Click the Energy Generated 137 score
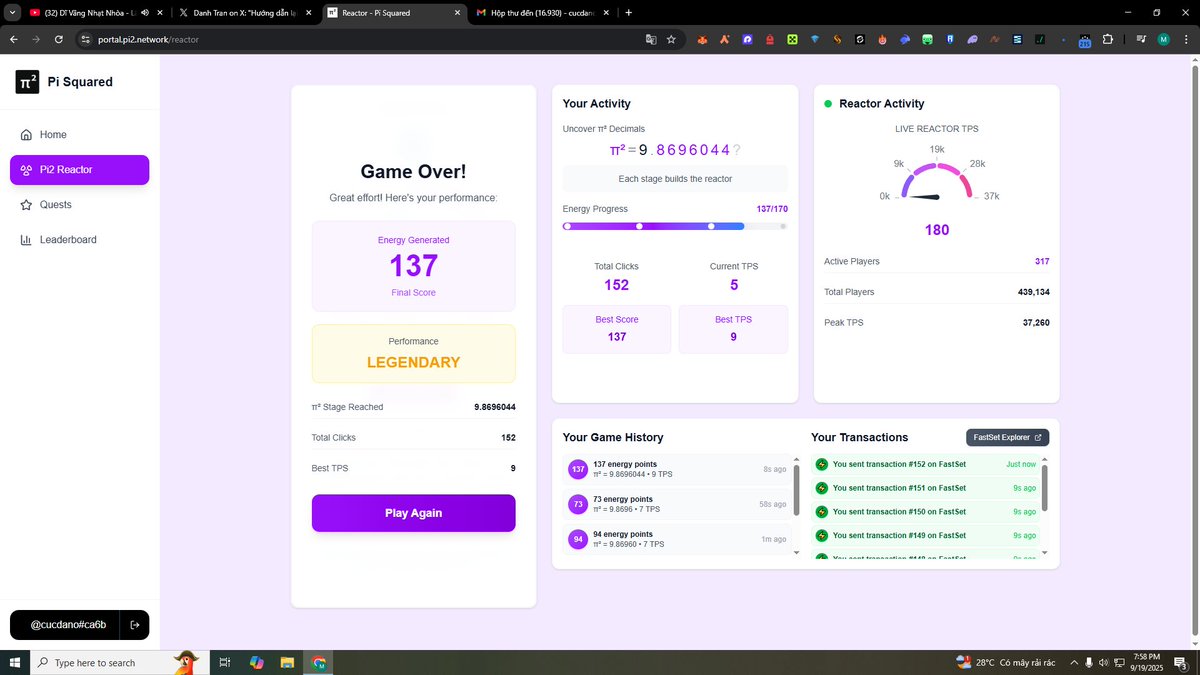This screenshot has height=675, width=1200. (x=413, y=266)
